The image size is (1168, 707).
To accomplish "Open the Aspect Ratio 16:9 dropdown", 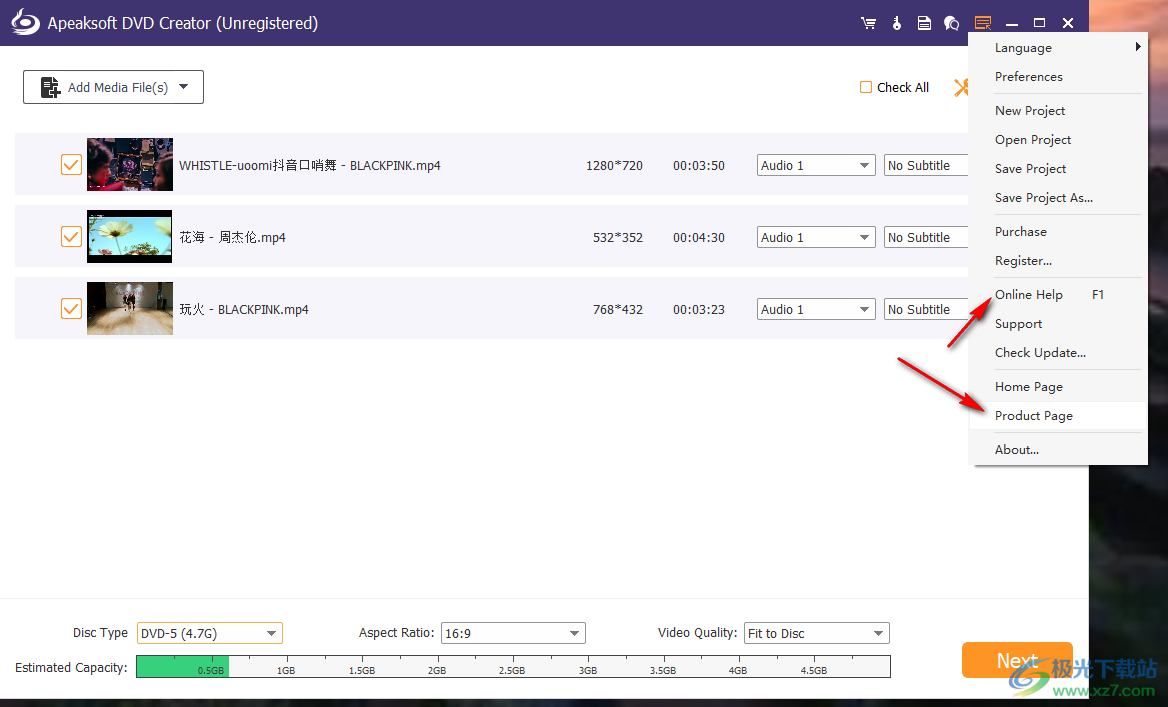I will 513,633.
